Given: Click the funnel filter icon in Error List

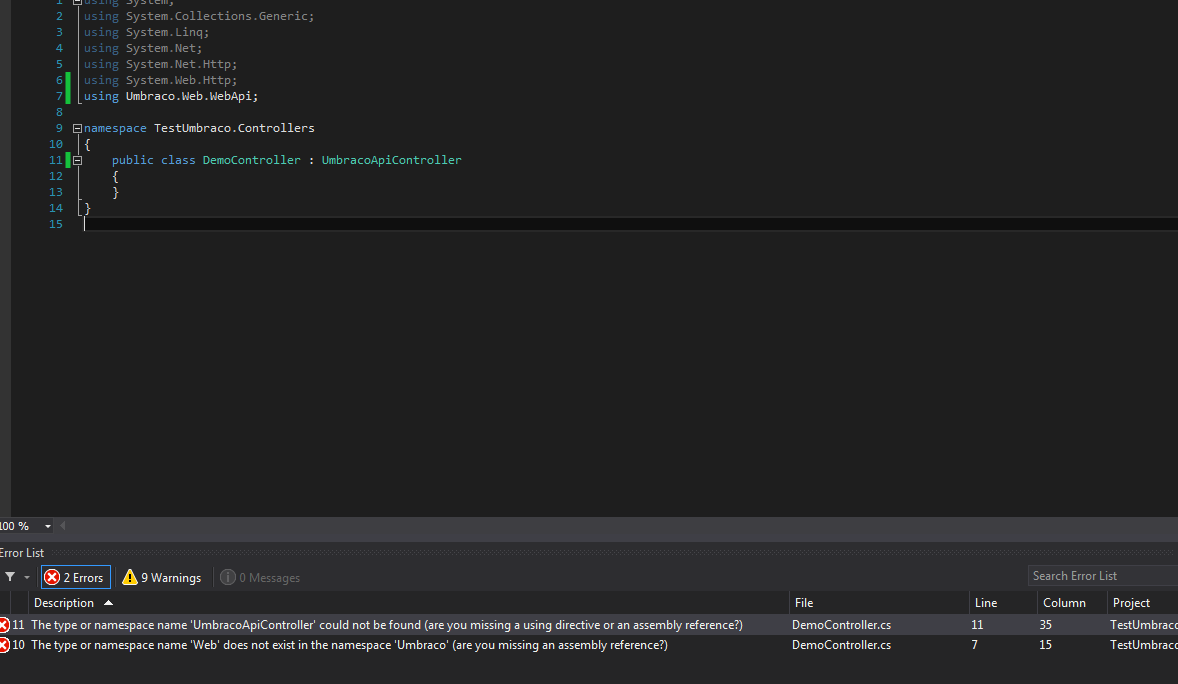Looking at the screenshot, I should point(10,577).
